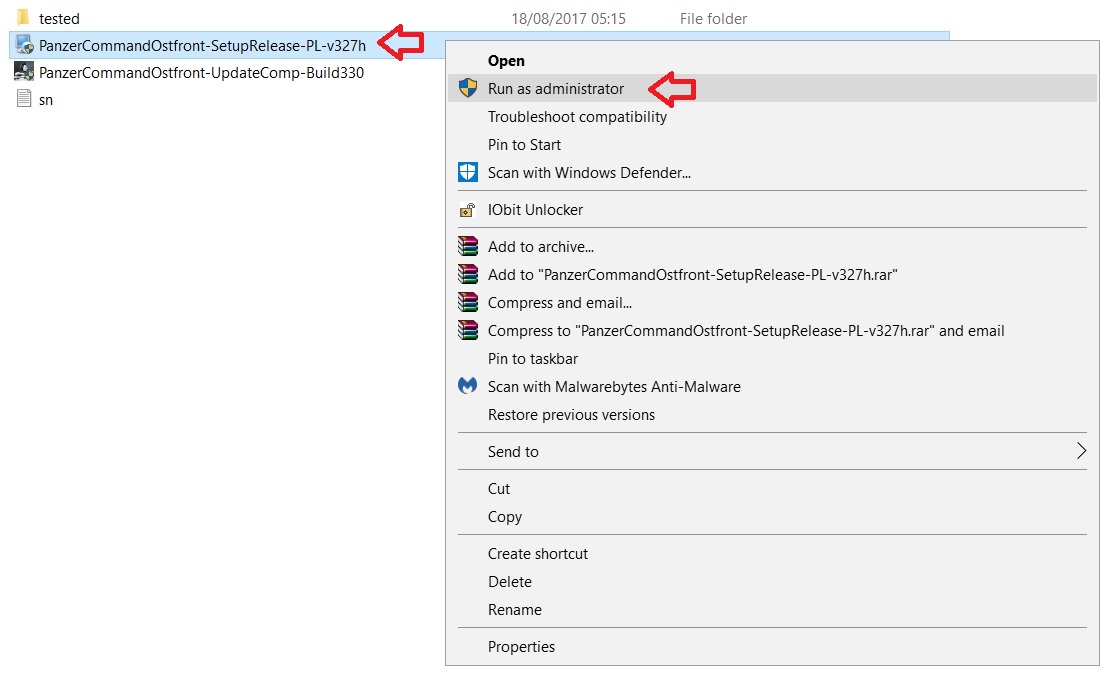Click the sn text file icon
The width and height of the screenshot is (1106, 677).
click(24, 99)
